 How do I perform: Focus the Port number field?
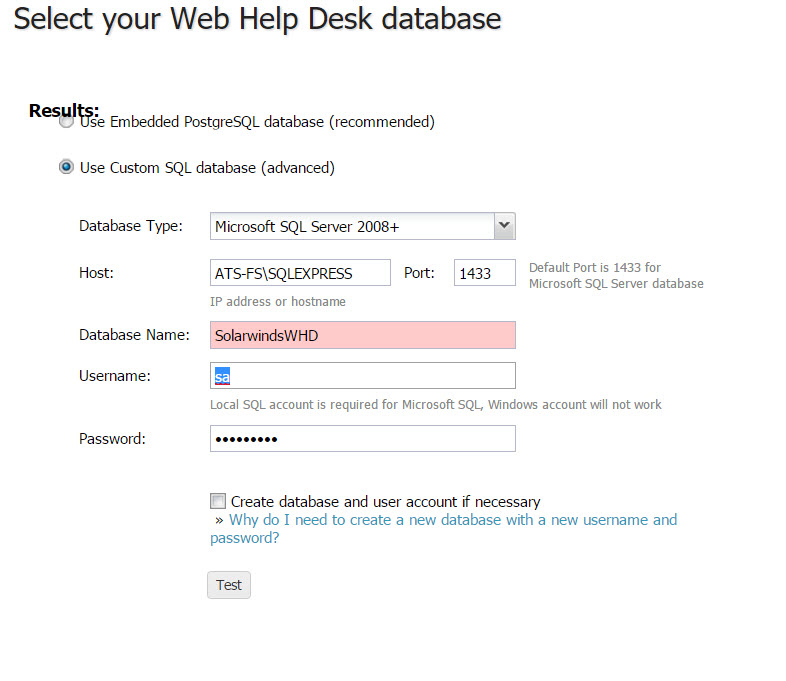click(x=484, y=273)
